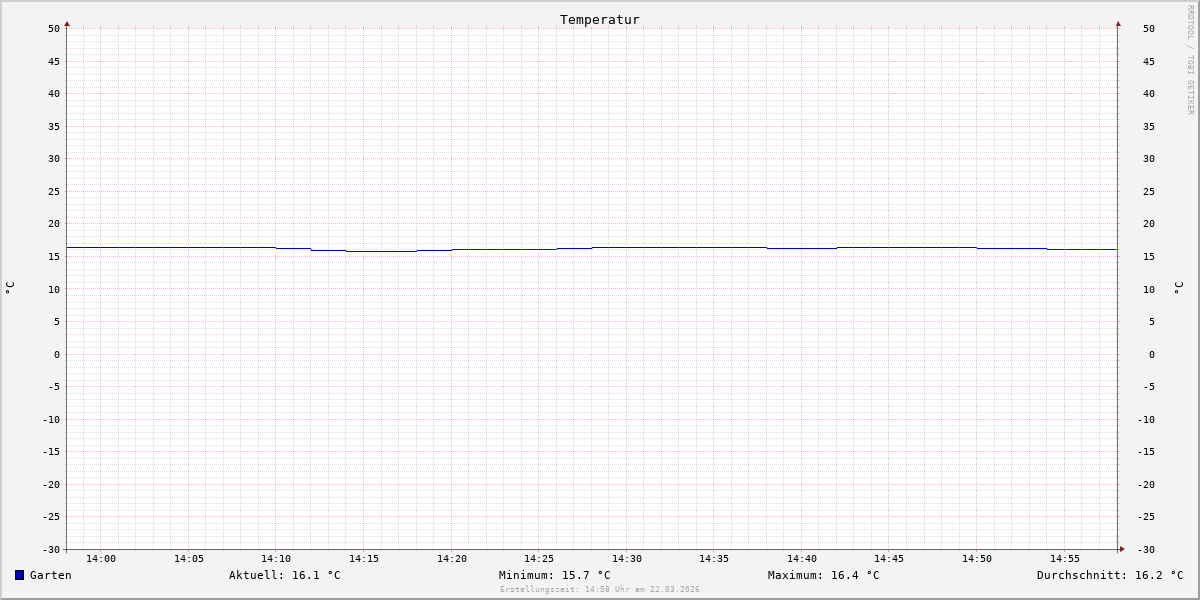Click the '-15' label on the left axis
Screen dimensions: 1200x600
point(51,452)
